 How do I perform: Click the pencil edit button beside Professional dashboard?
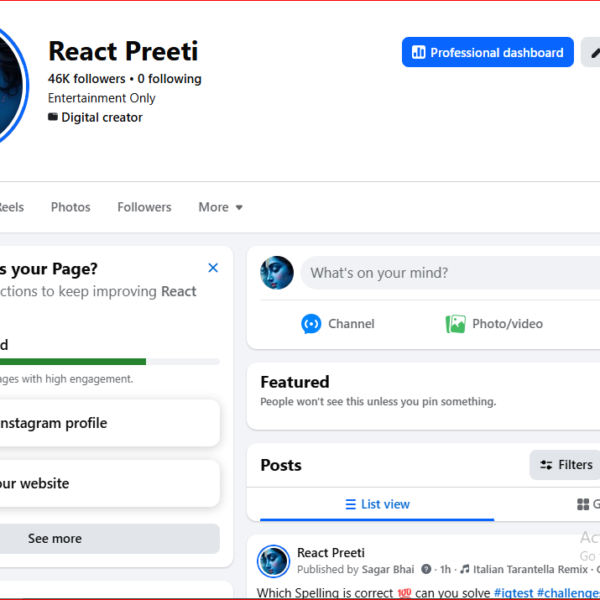point(592,52)
